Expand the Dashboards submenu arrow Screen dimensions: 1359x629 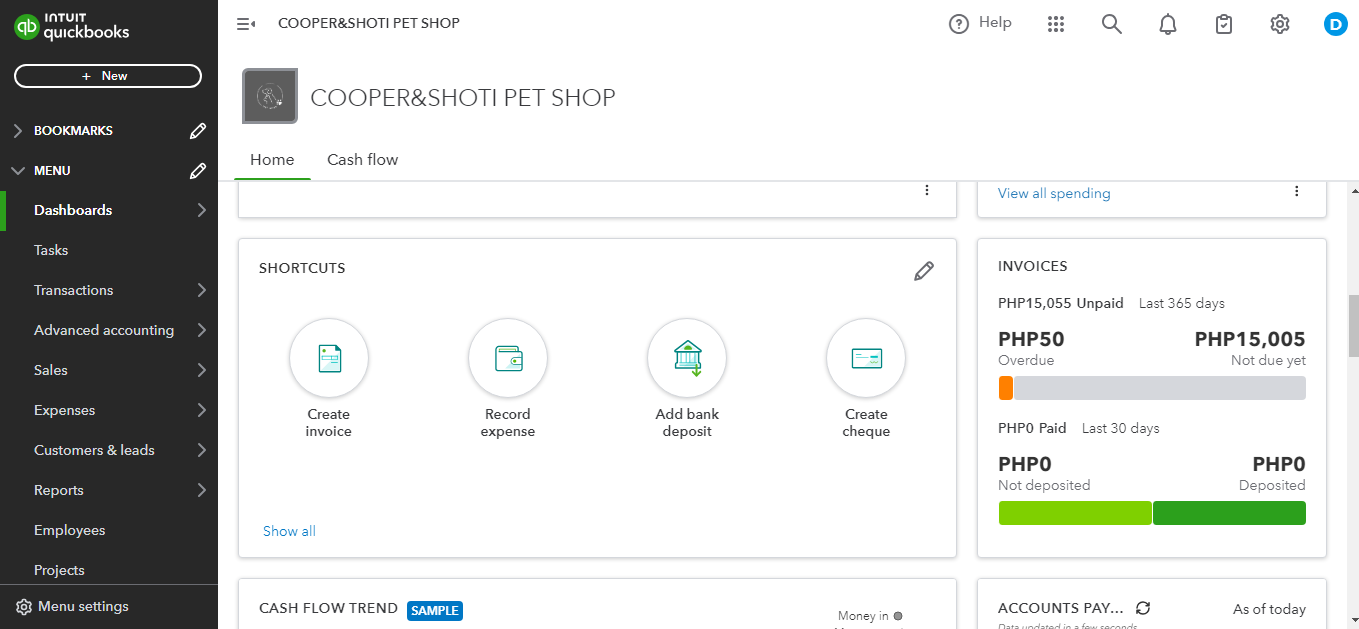click(x=202, y=210)
